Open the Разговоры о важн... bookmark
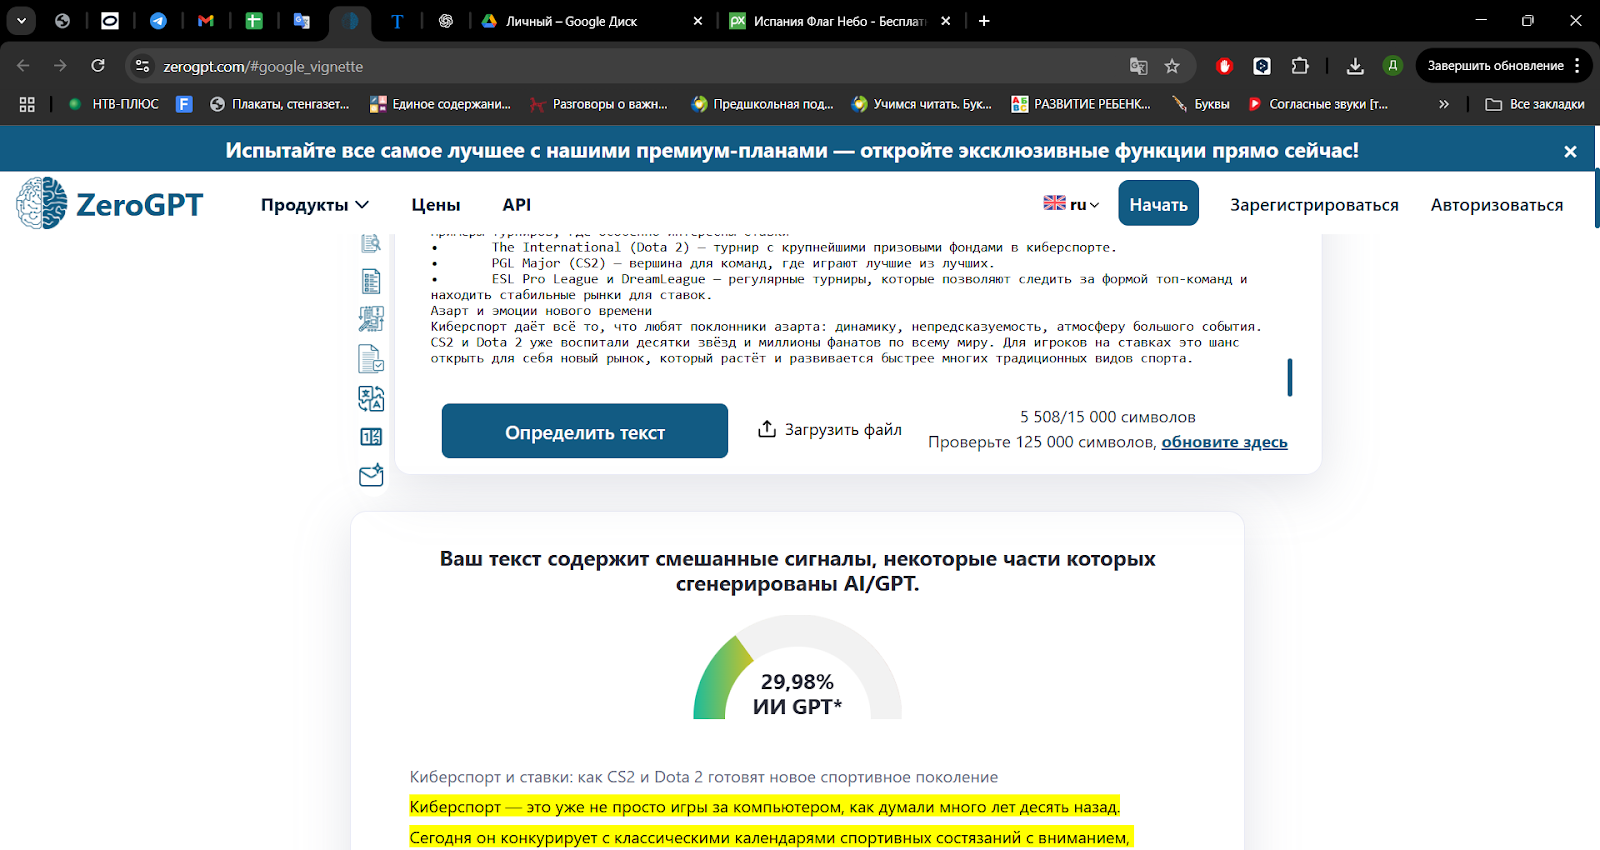The image size is (1600, 850). point(599,104)
